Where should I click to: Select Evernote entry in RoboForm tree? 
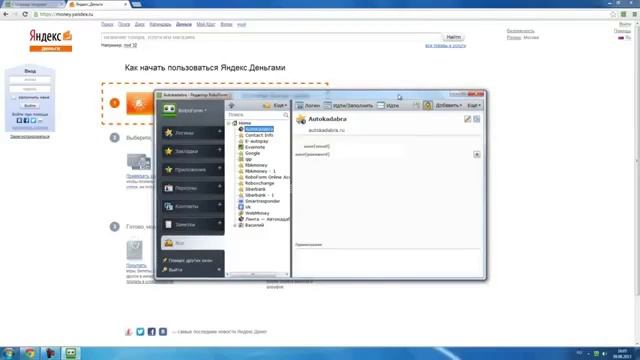click(255, 147)
